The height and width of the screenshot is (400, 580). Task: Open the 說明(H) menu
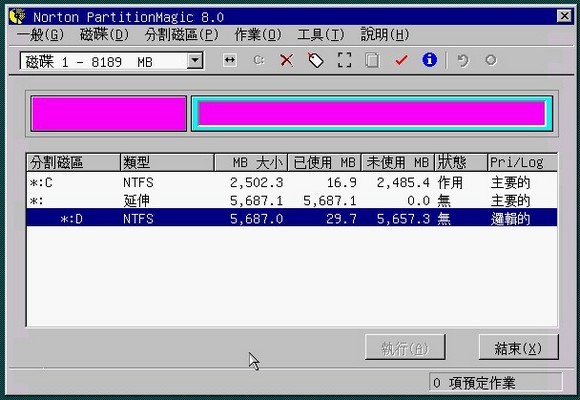tap(385, 35)
